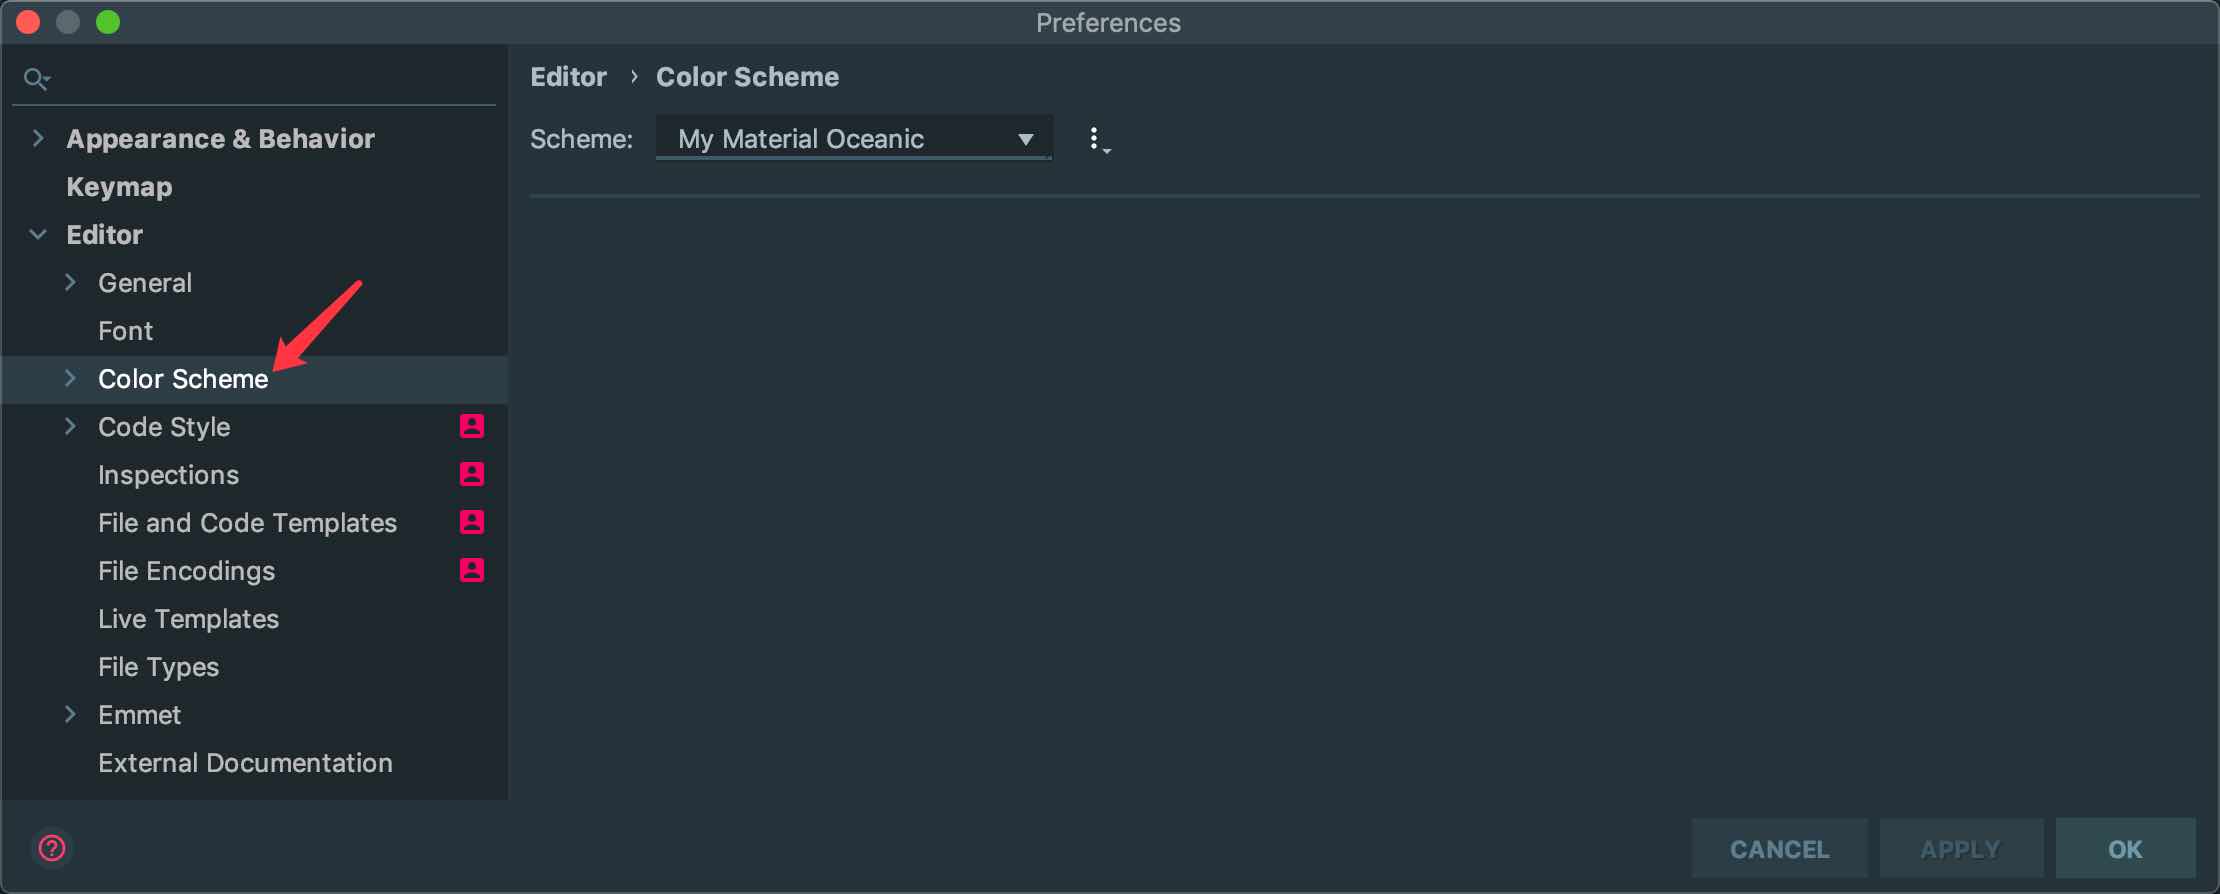Screen dimensions: 2220x894
Task: Open the help question mark icon
Action: (x=52, y=848)
